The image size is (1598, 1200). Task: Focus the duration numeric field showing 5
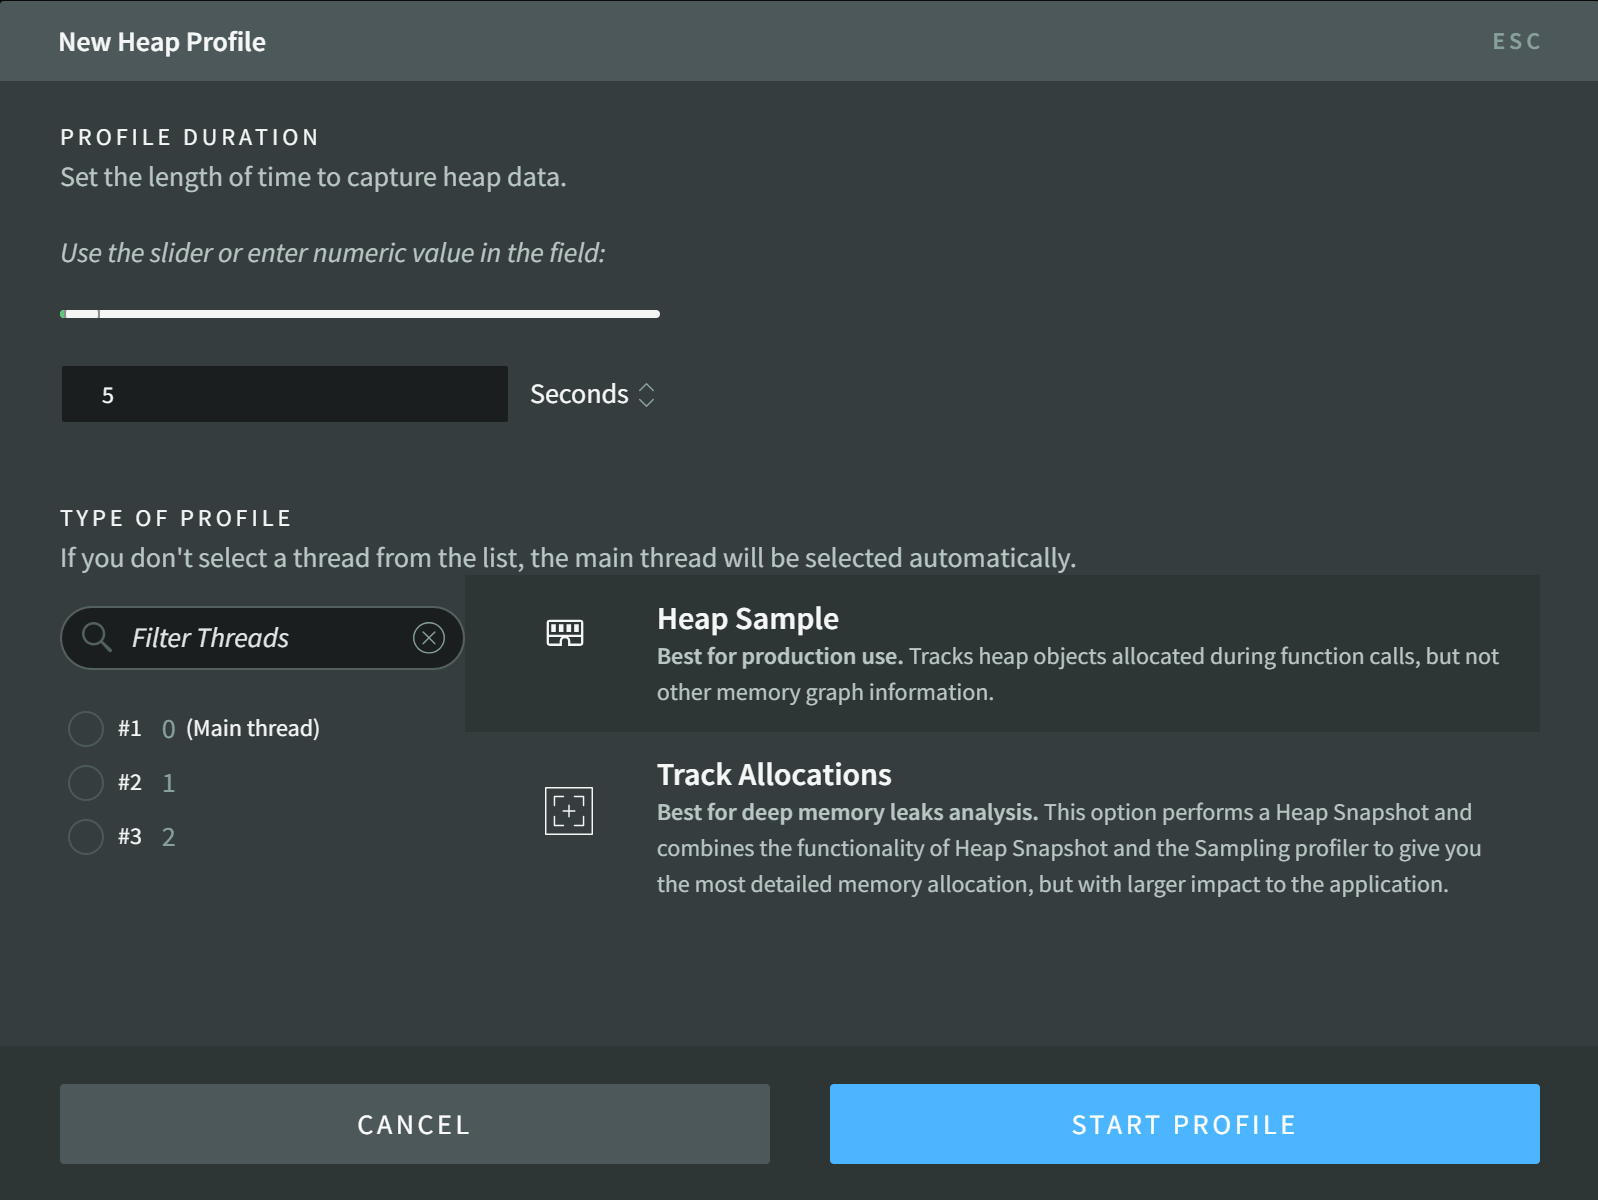click(285, 394)
